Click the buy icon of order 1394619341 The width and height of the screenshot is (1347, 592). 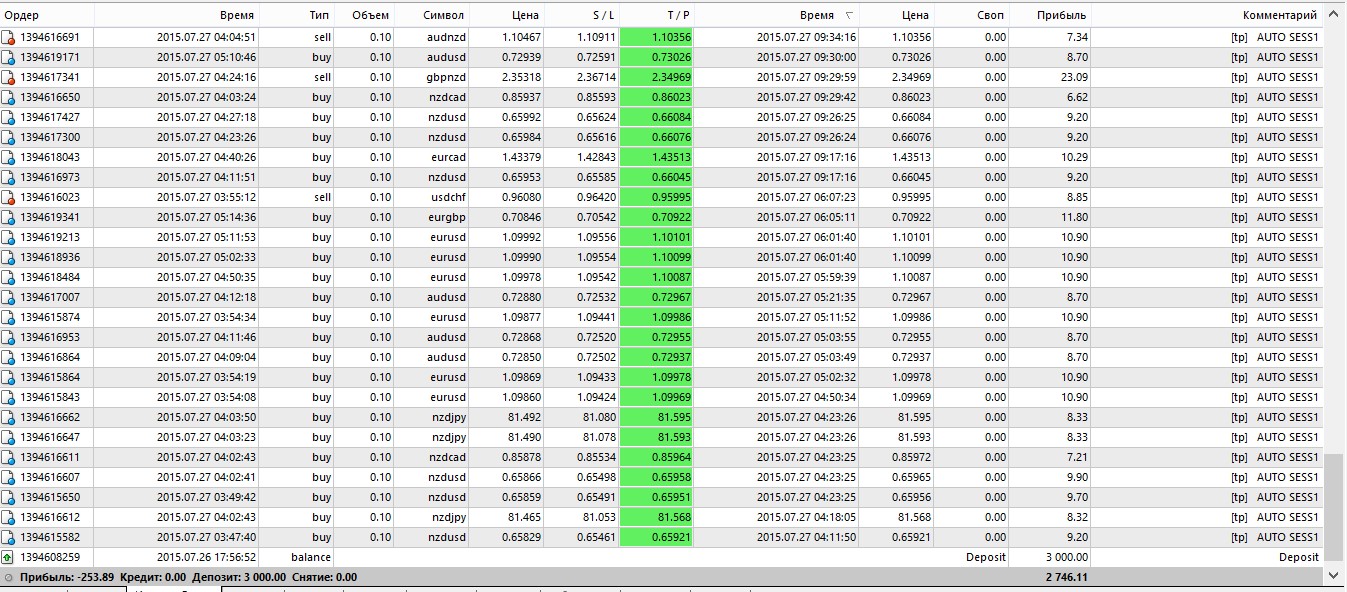click(x=9, y=217)
